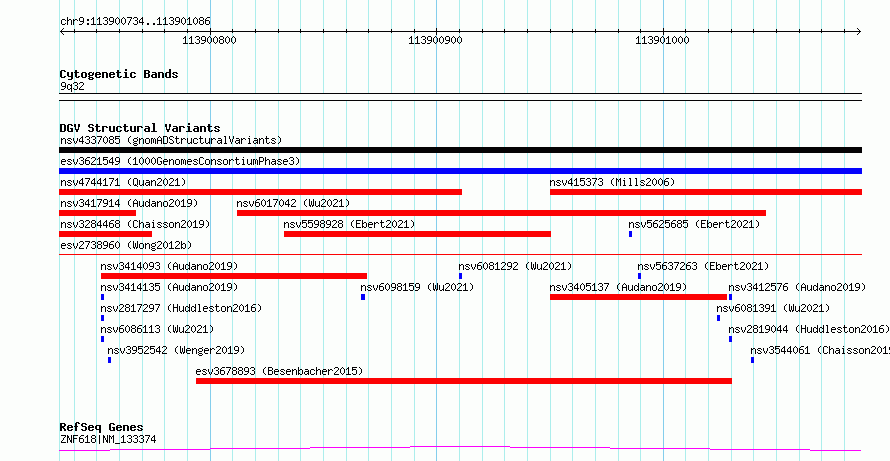Open nsv6098159 (Wu2021) variant label

click(x=417, y=287)
